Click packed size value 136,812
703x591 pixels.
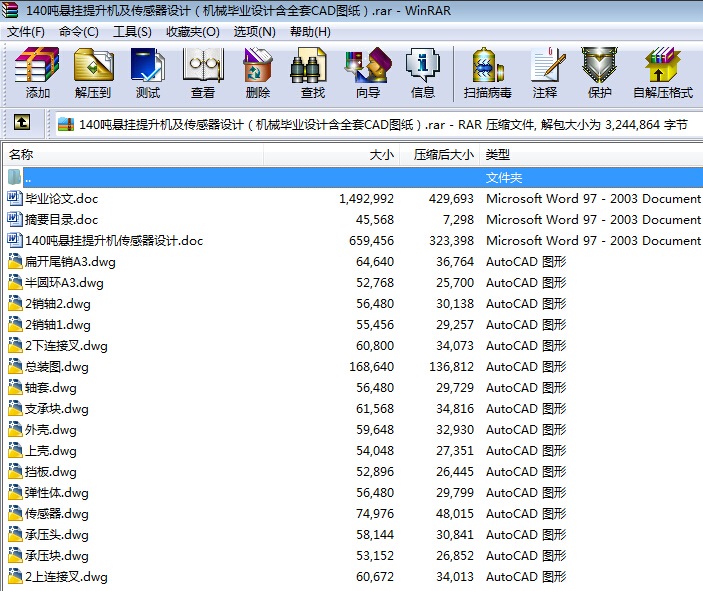click(451, 367)
